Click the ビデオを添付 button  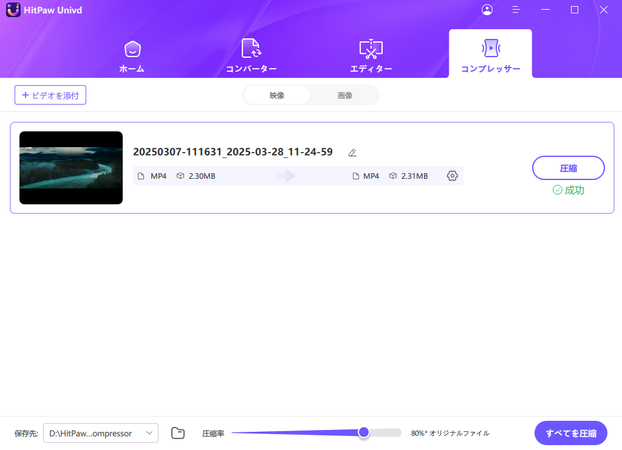51,95
